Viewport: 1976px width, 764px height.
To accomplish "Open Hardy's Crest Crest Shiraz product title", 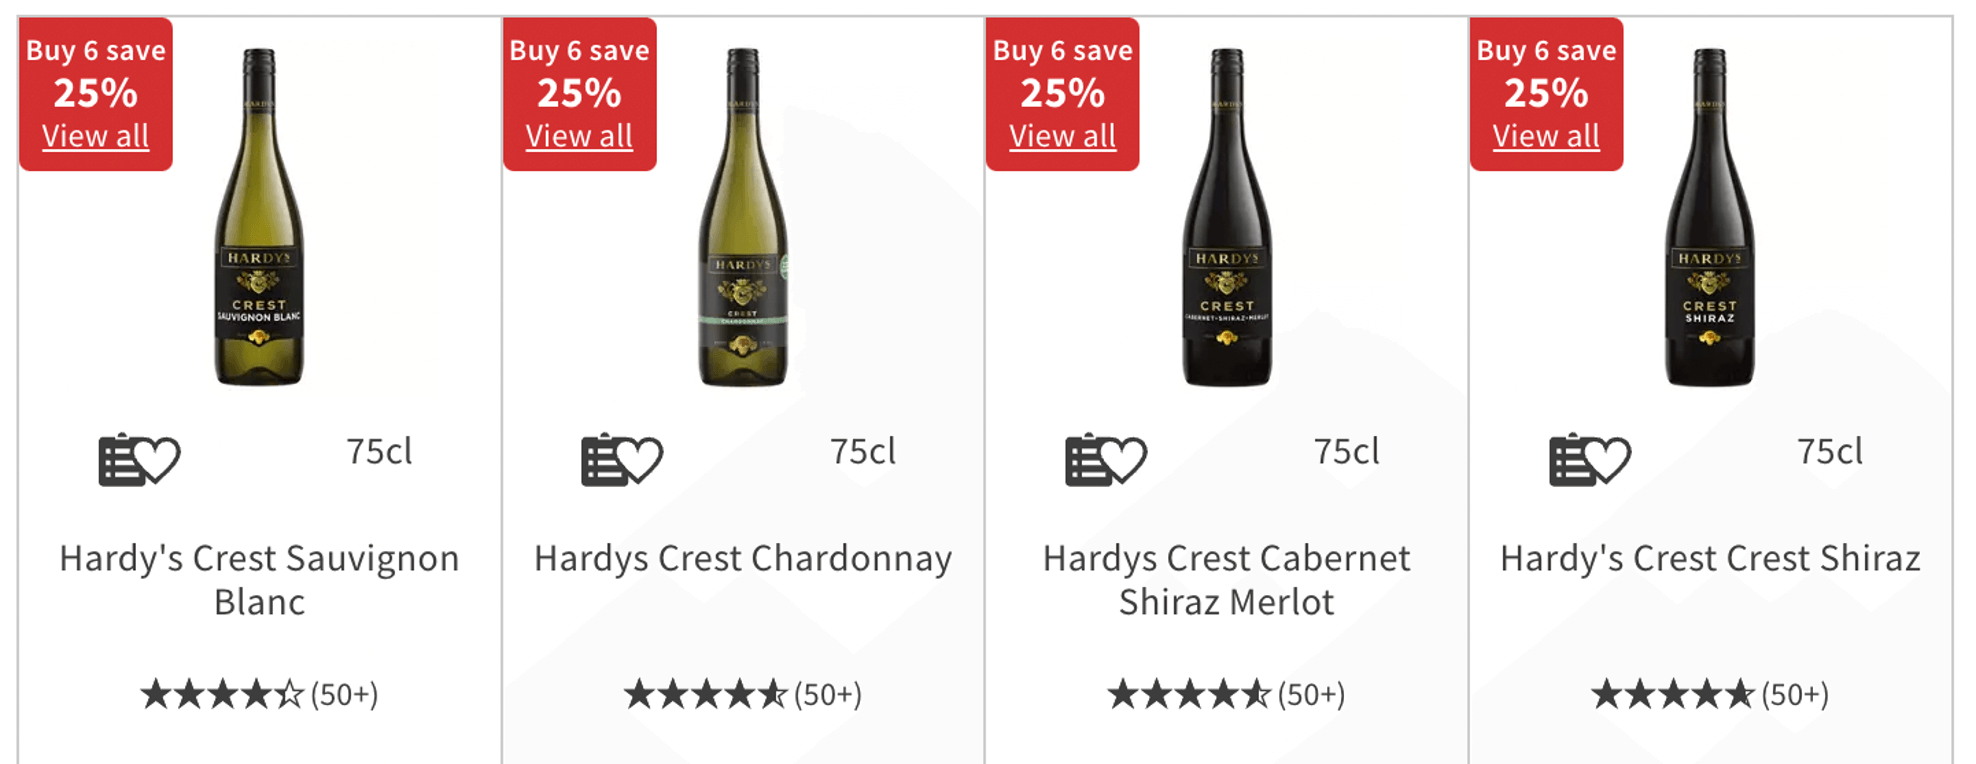I will click(1710, 558).
